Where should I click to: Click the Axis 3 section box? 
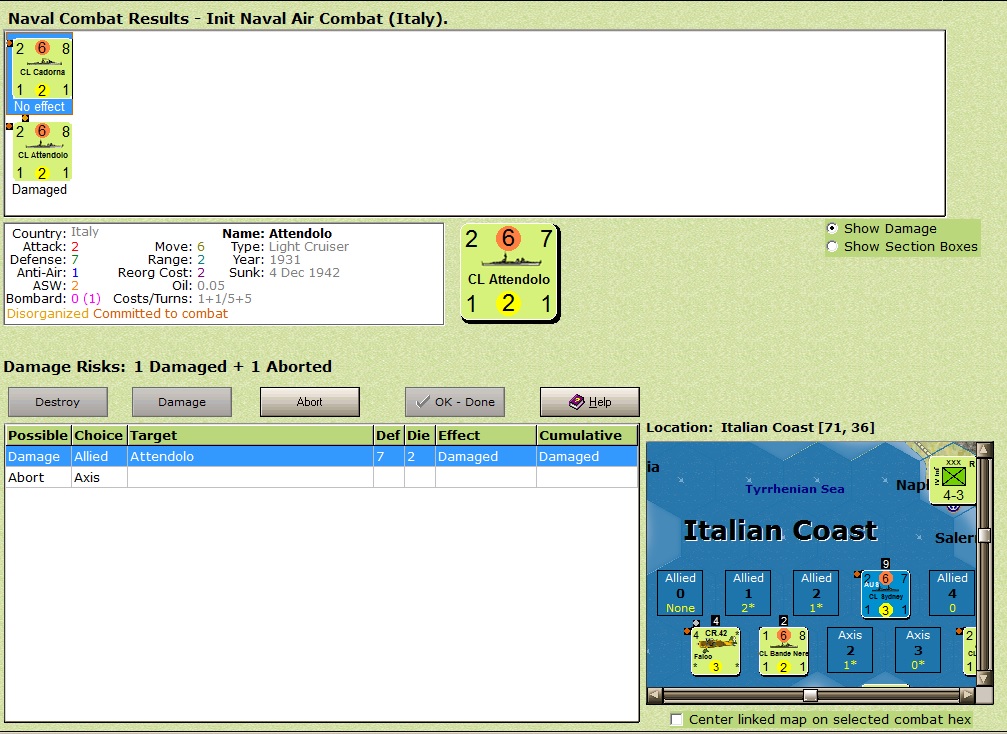click(918, 650)
